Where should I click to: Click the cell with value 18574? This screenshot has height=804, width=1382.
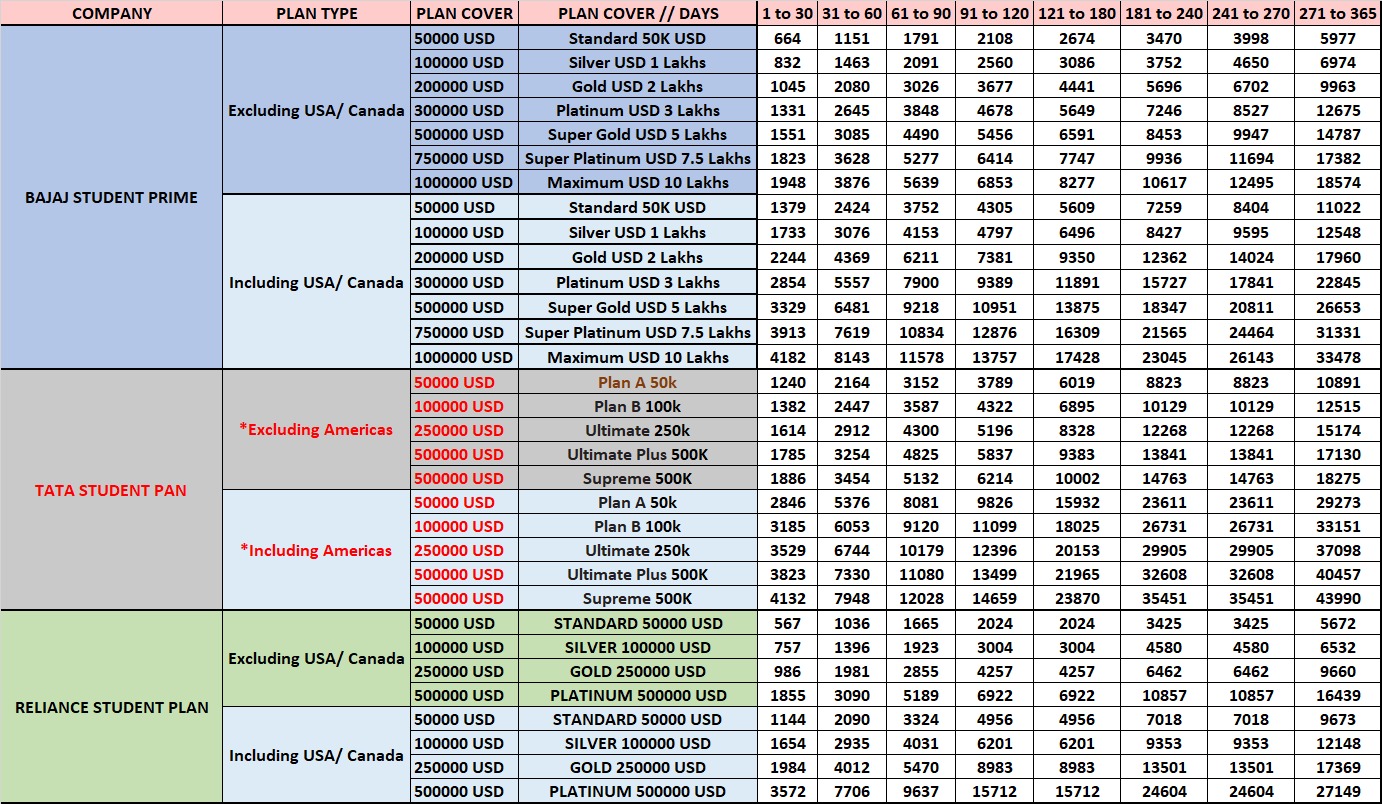pos(1337,182)
